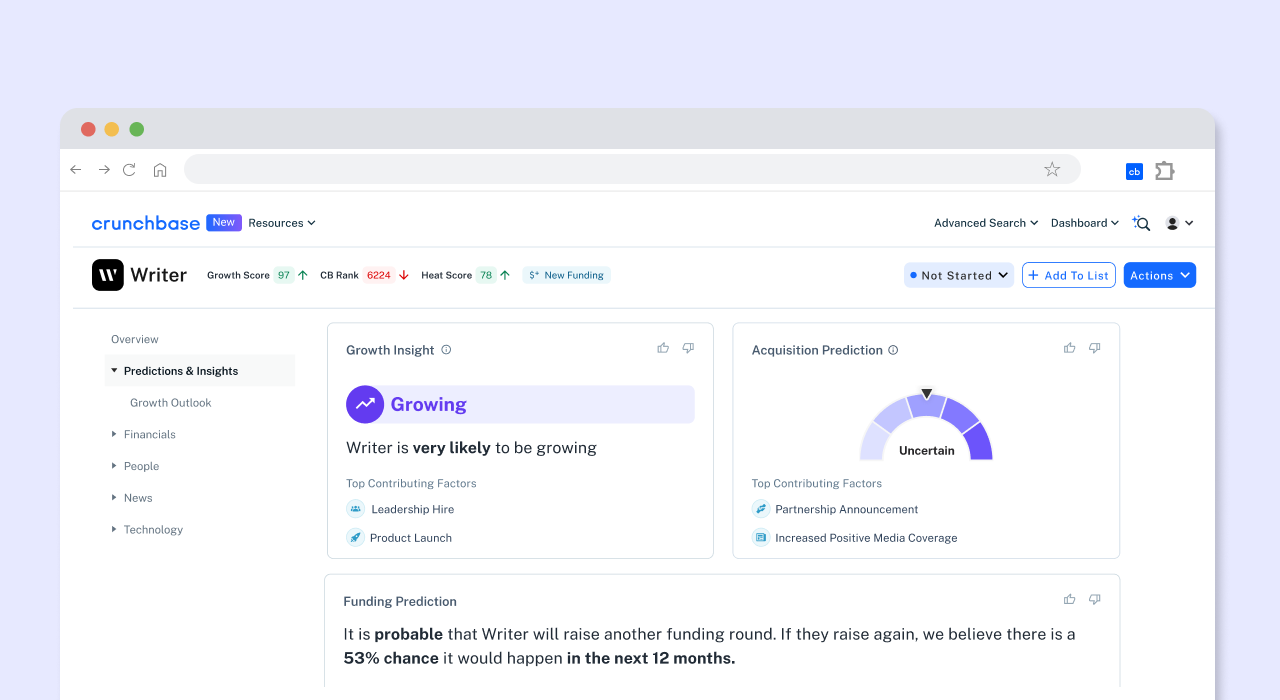Open the Advanced Search dropdown
The height and width of the screenshot is (700, 1280).
[986, 223]
